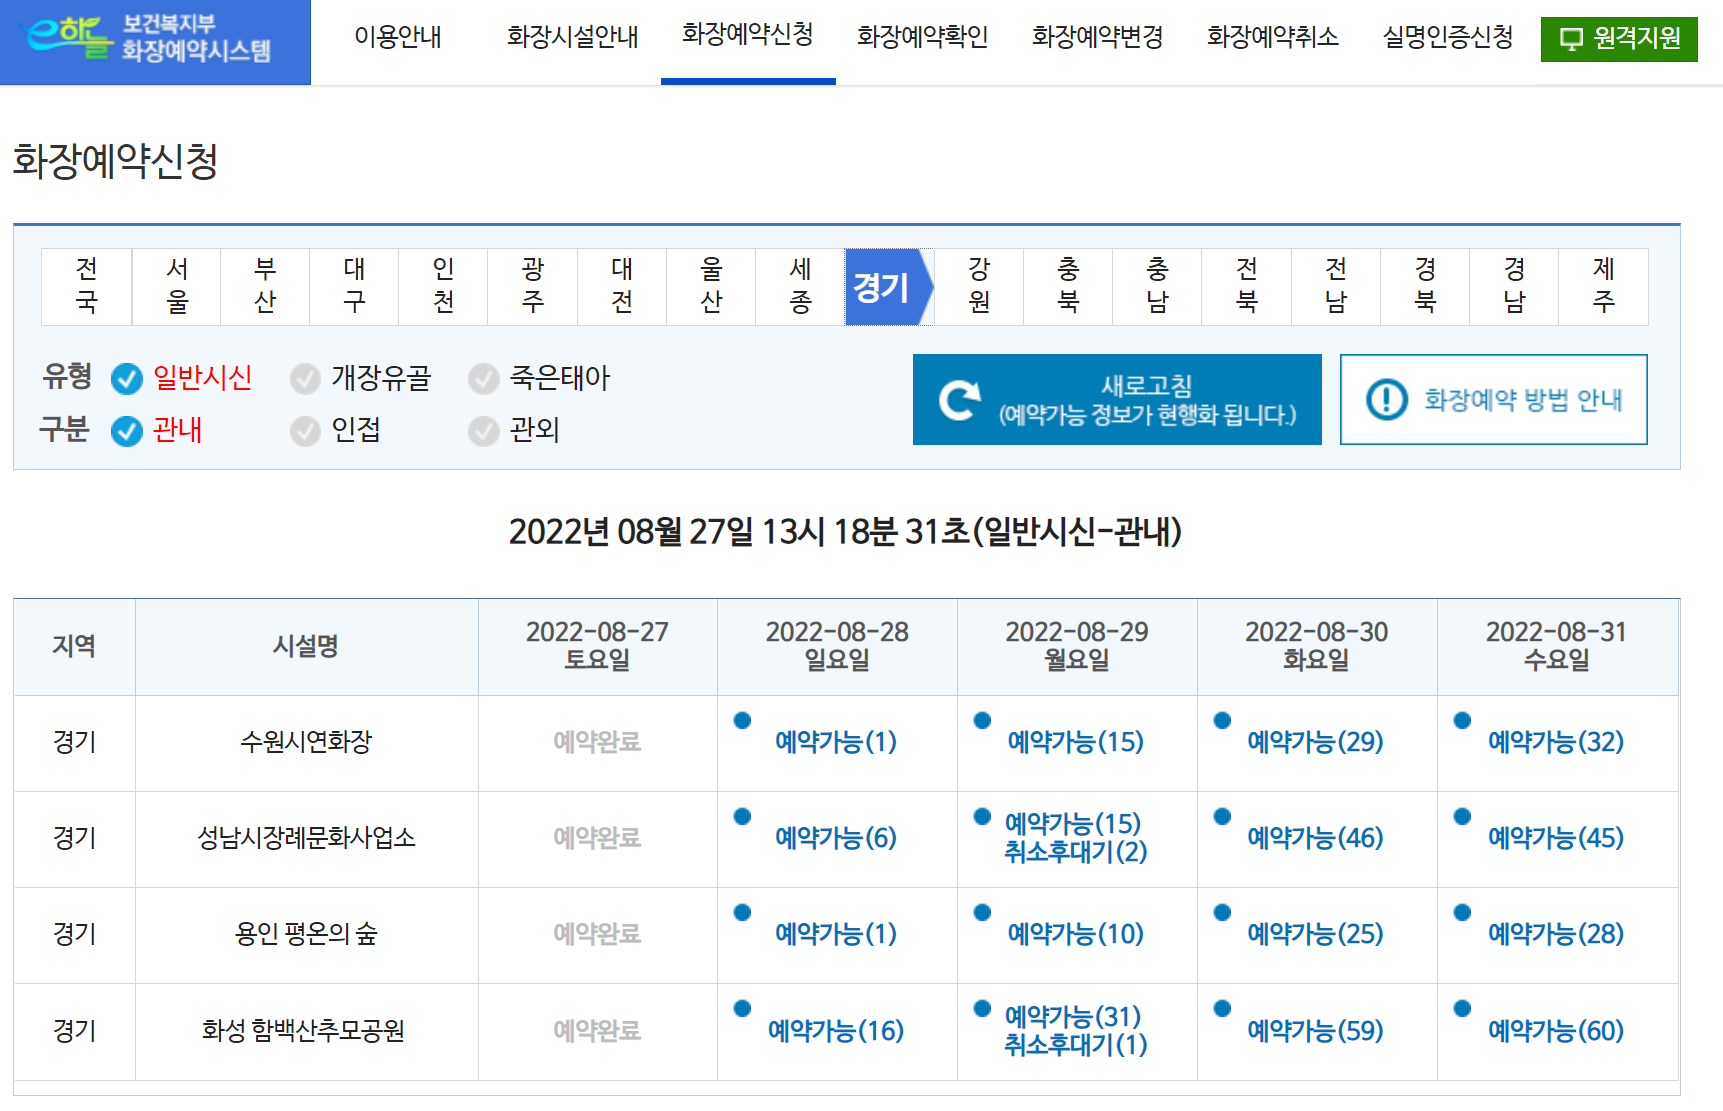Image resolution: width=1723 pixels, height=1111 pixels.
Task: Click the blue dot for 성남시장례문화사업소 2022-08-29
Action: [982, 816]
